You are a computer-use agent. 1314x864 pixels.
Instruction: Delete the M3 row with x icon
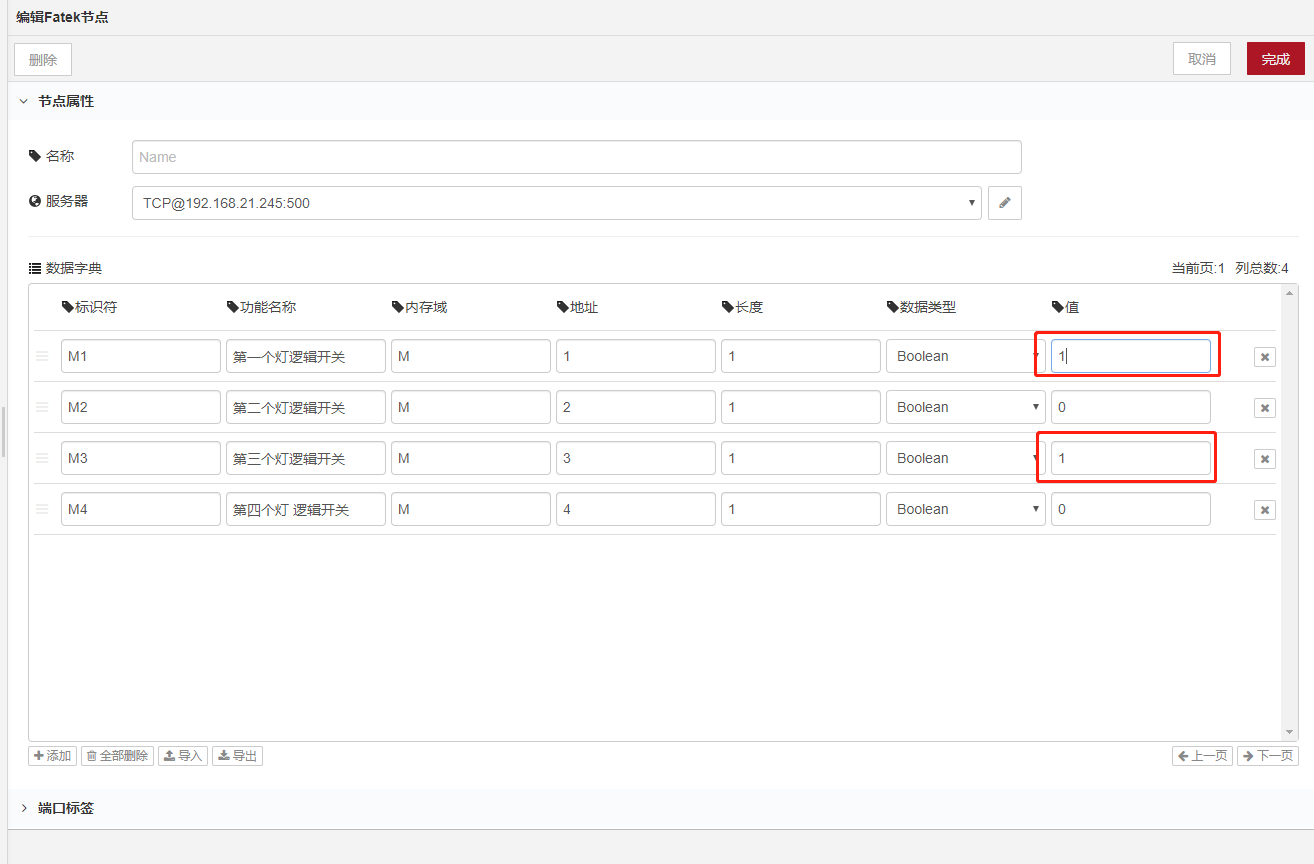click(1264, 459)
